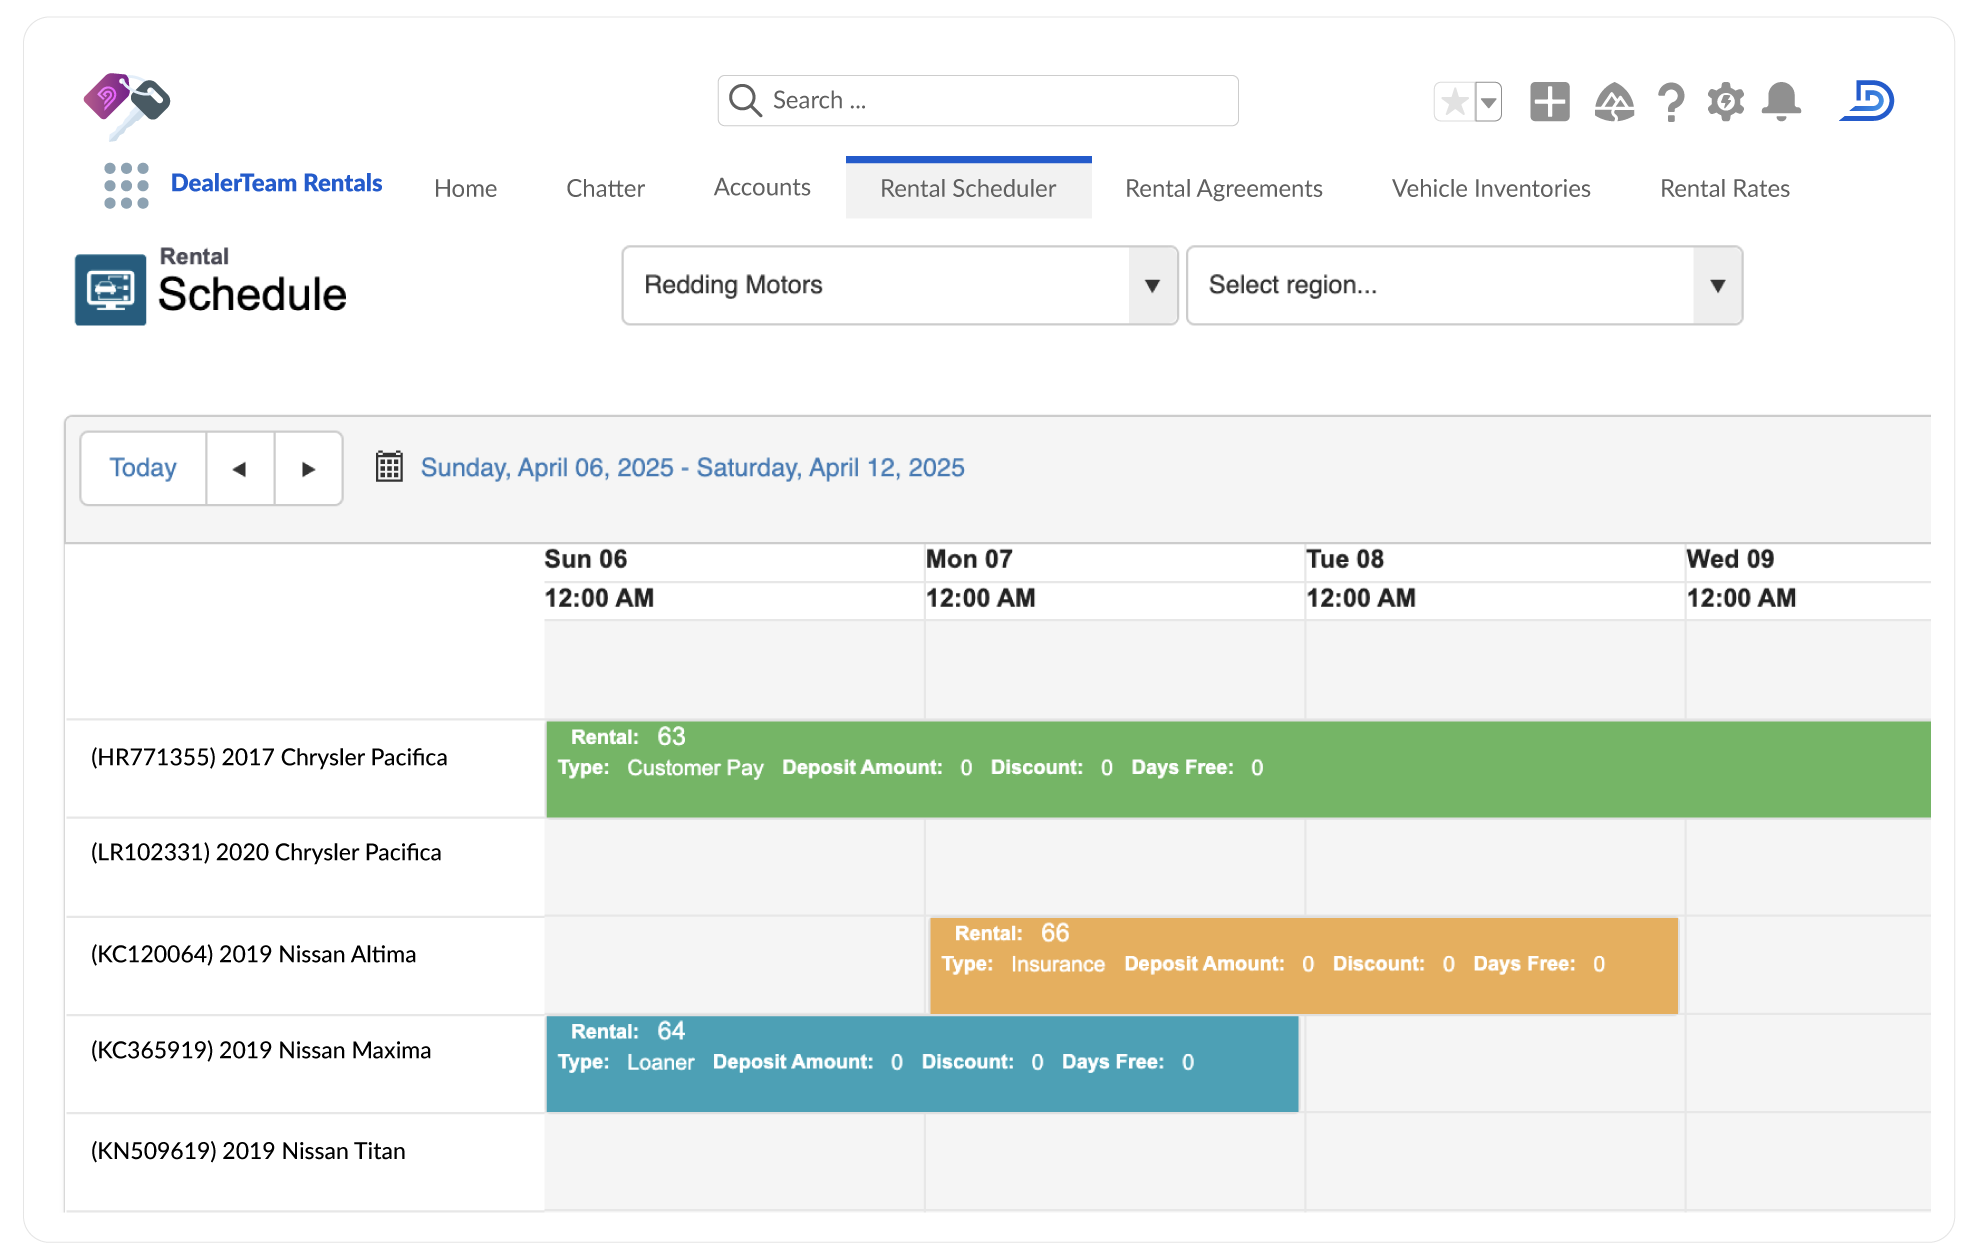Open the Trailhead guidance icon

pyautogui.click(x=1614, y=102)
